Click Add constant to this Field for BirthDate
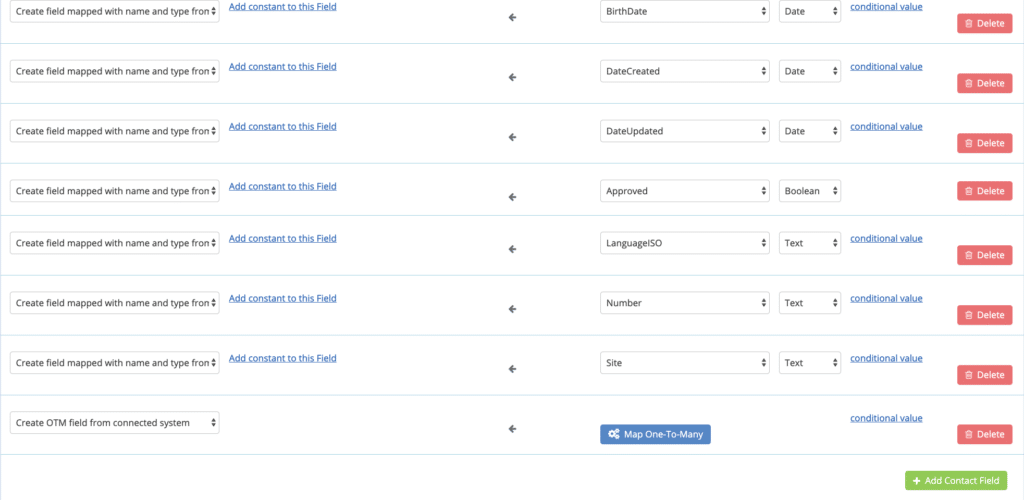Viewport: 1024px width, 500px height. click(x=283, y=7)
